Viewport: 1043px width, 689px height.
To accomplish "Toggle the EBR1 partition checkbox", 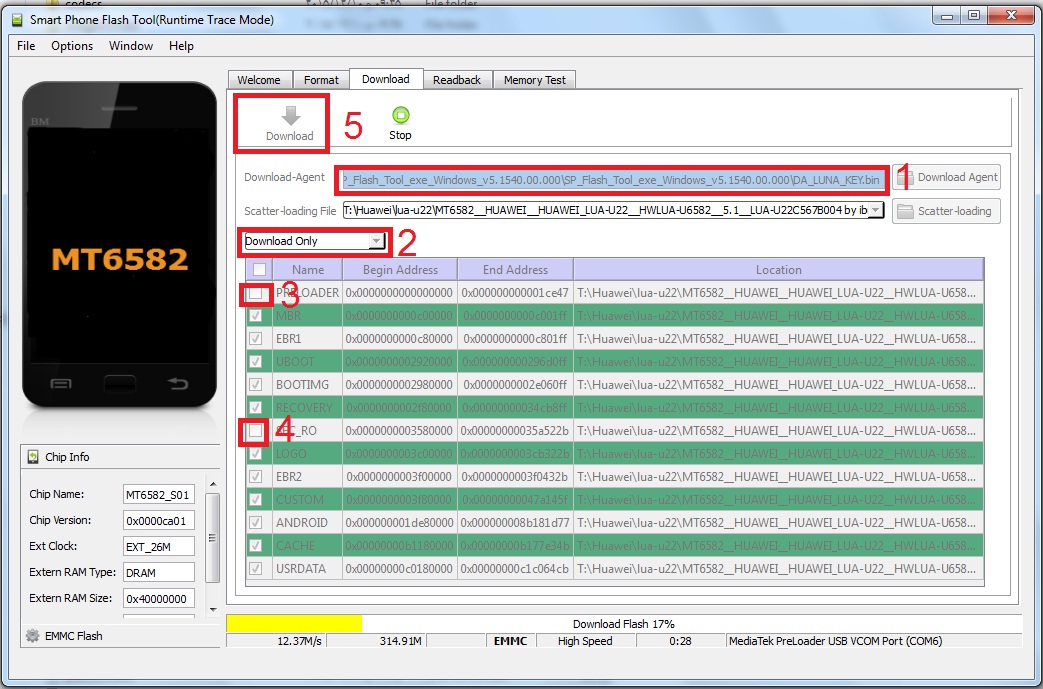I will point(255,339).
